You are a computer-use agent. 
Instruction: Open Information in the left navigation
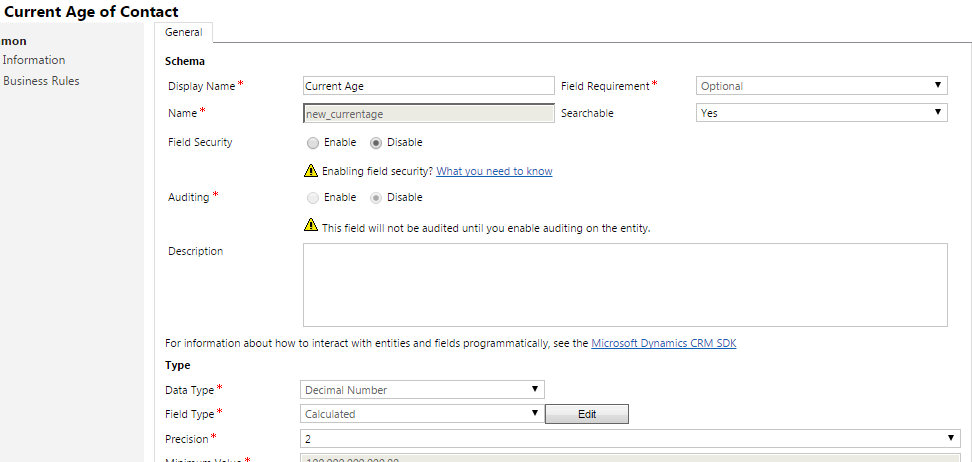[34, 60]
